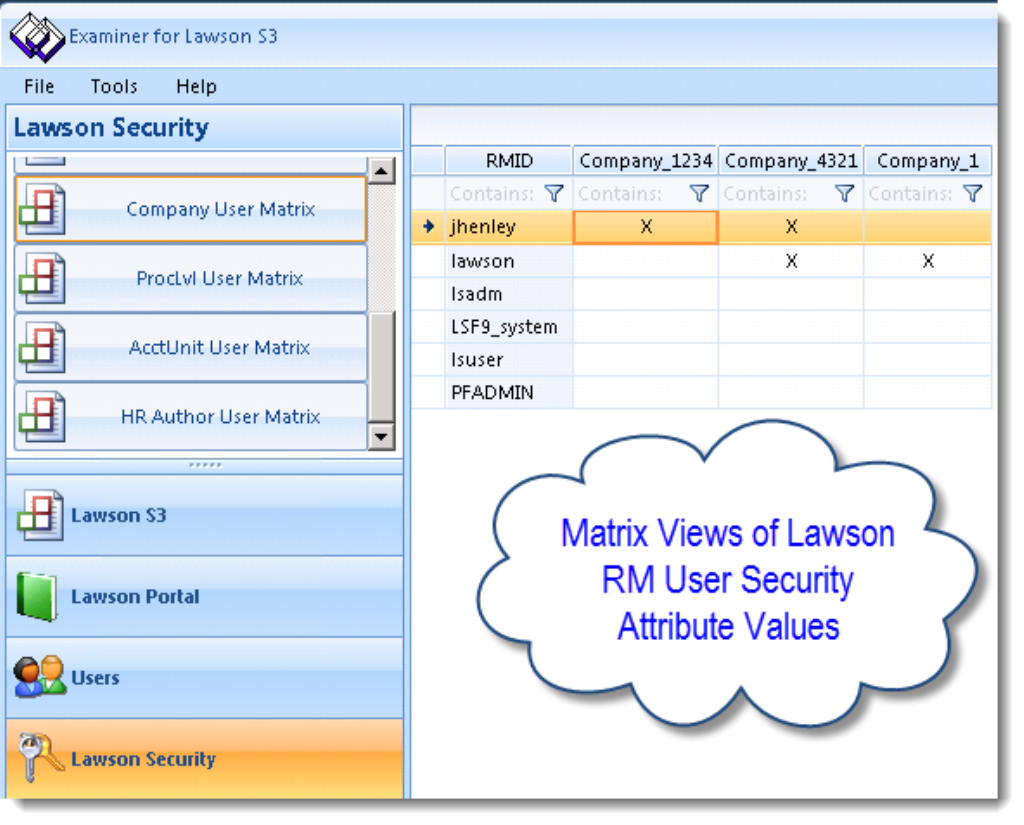The width and height of the screenshot is (1024, 825).
Task: Click the X cell for lawson Company_1
Action: [x=927, y=261]
